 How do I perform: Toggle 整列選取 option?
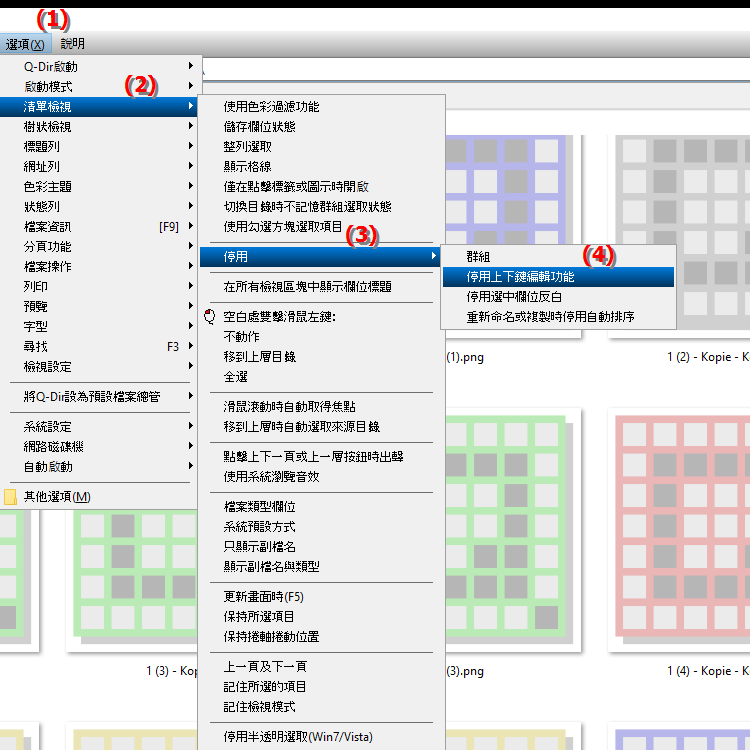point(321,146)
